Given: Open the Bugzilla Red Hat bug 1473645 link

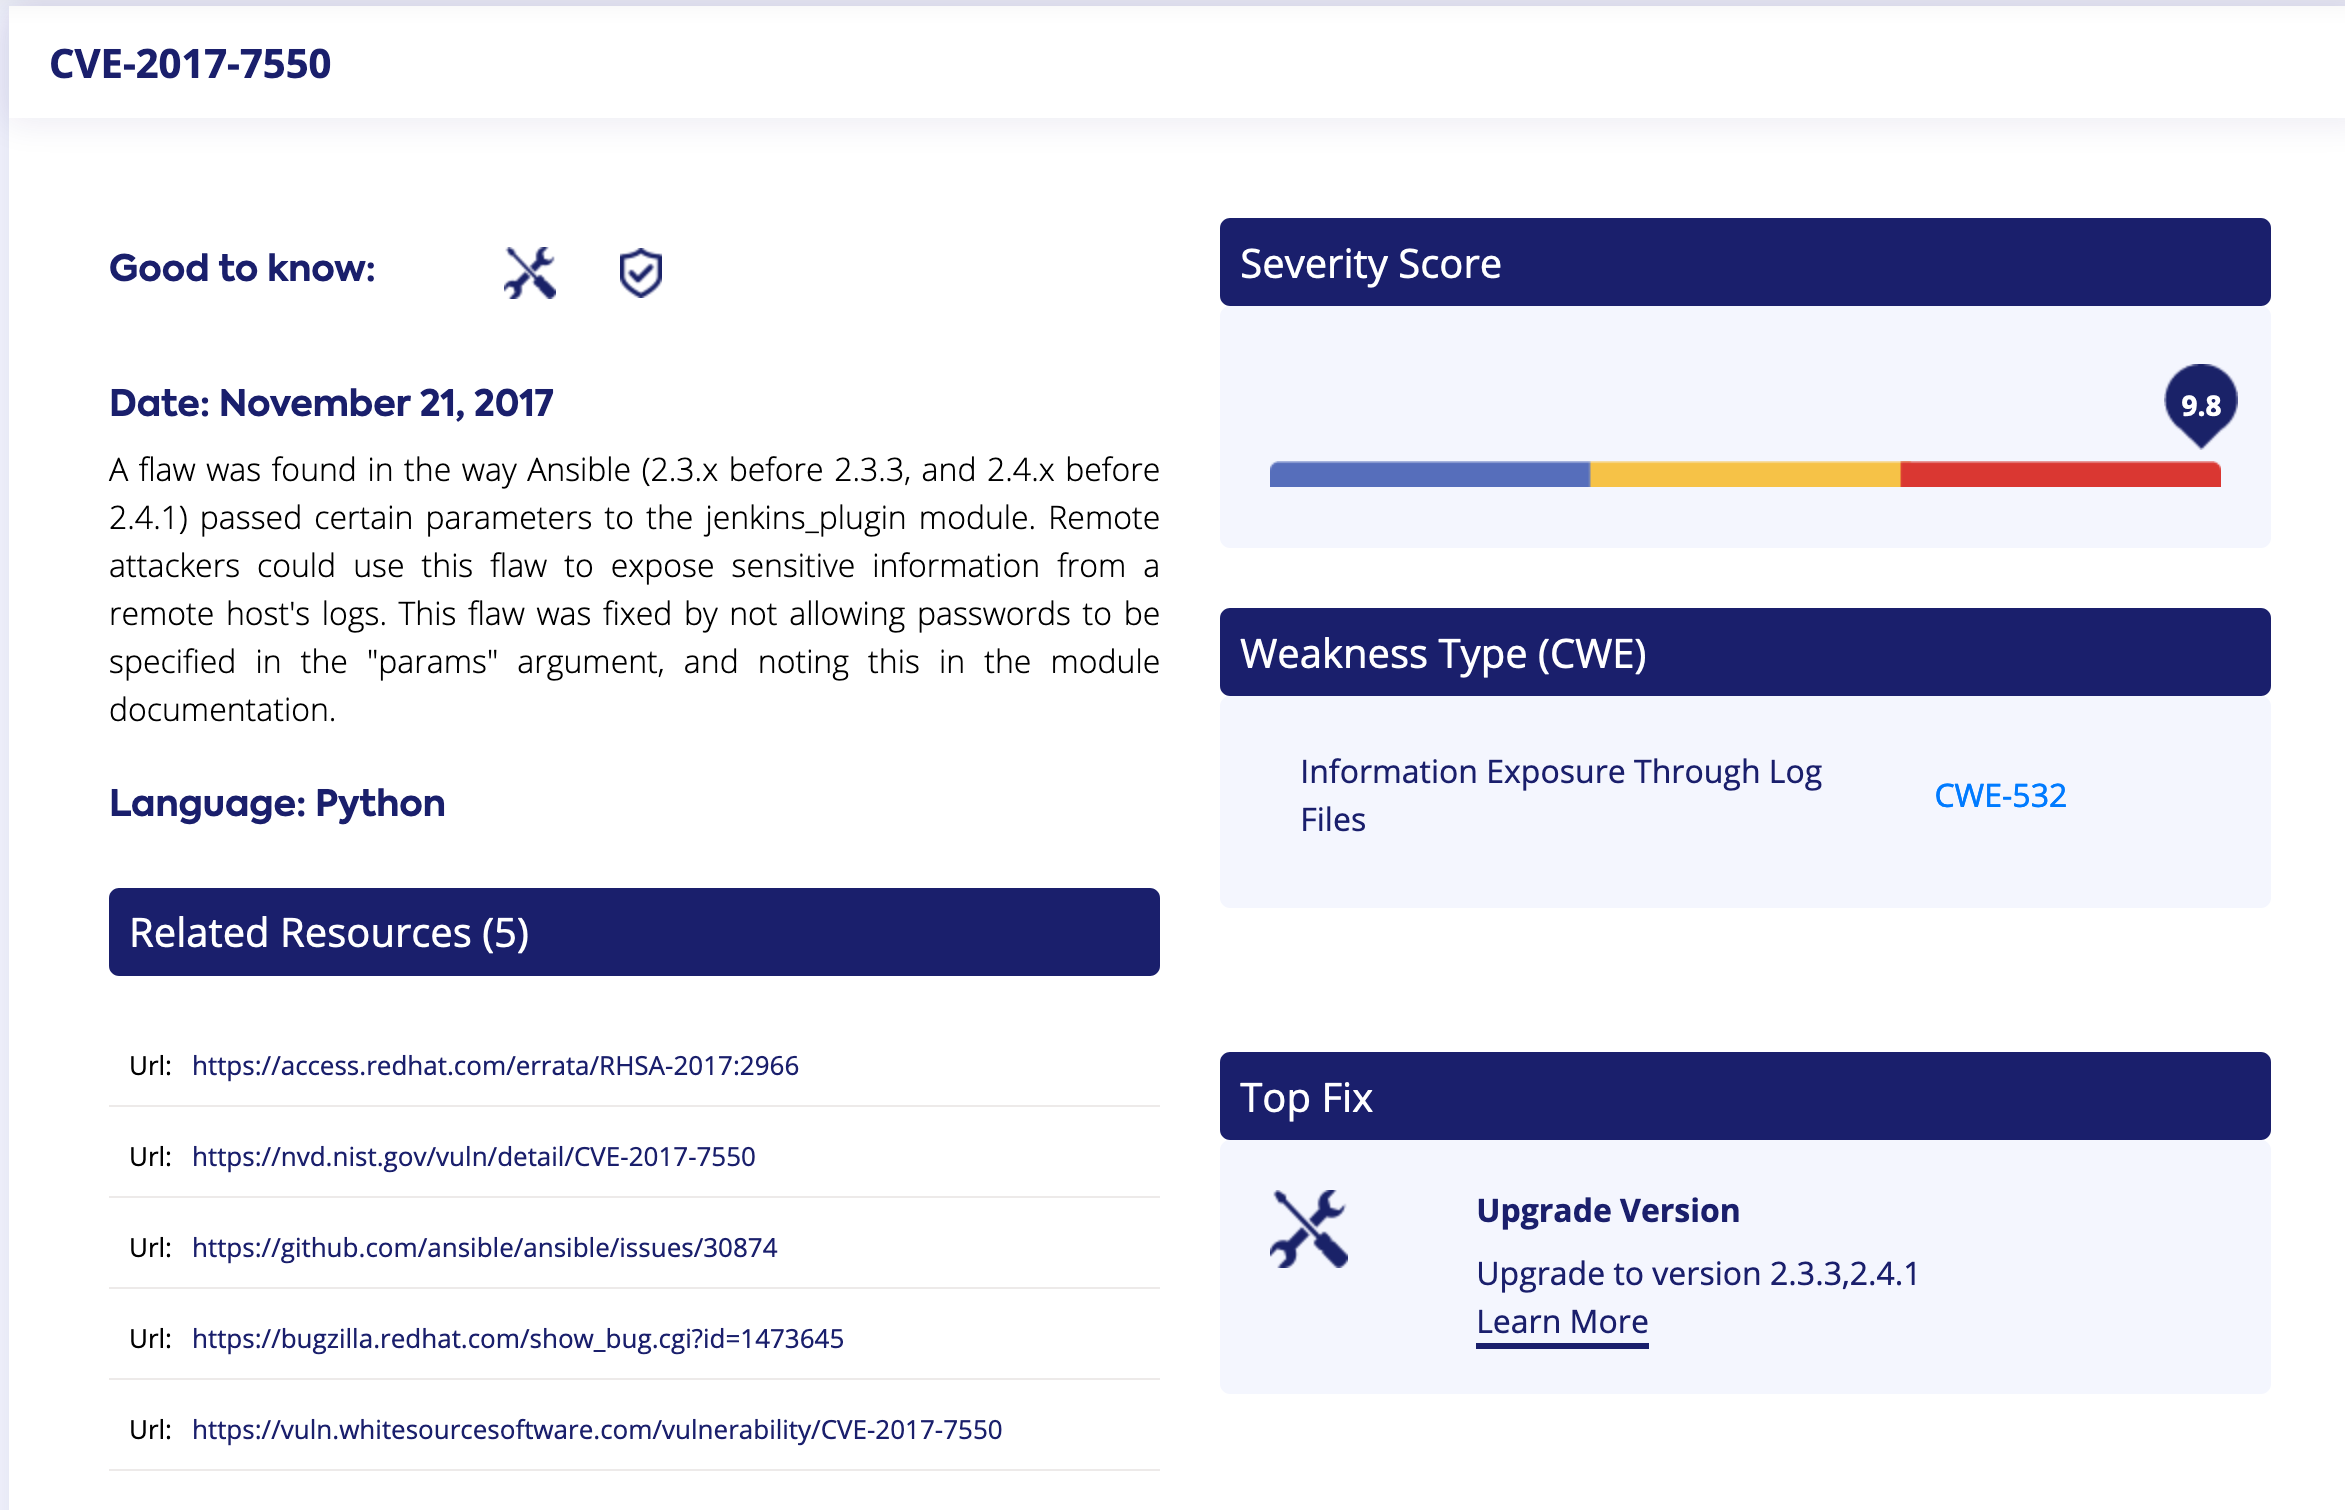Looking at the screenshot, I should [x=517, y=1338].
